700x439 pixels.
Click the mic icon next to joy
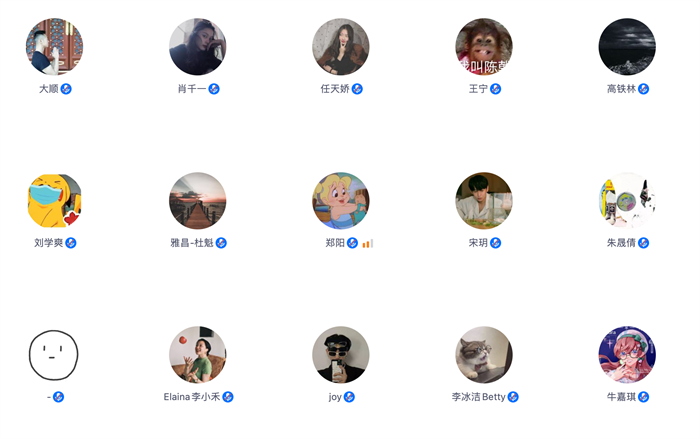(349, 397)
